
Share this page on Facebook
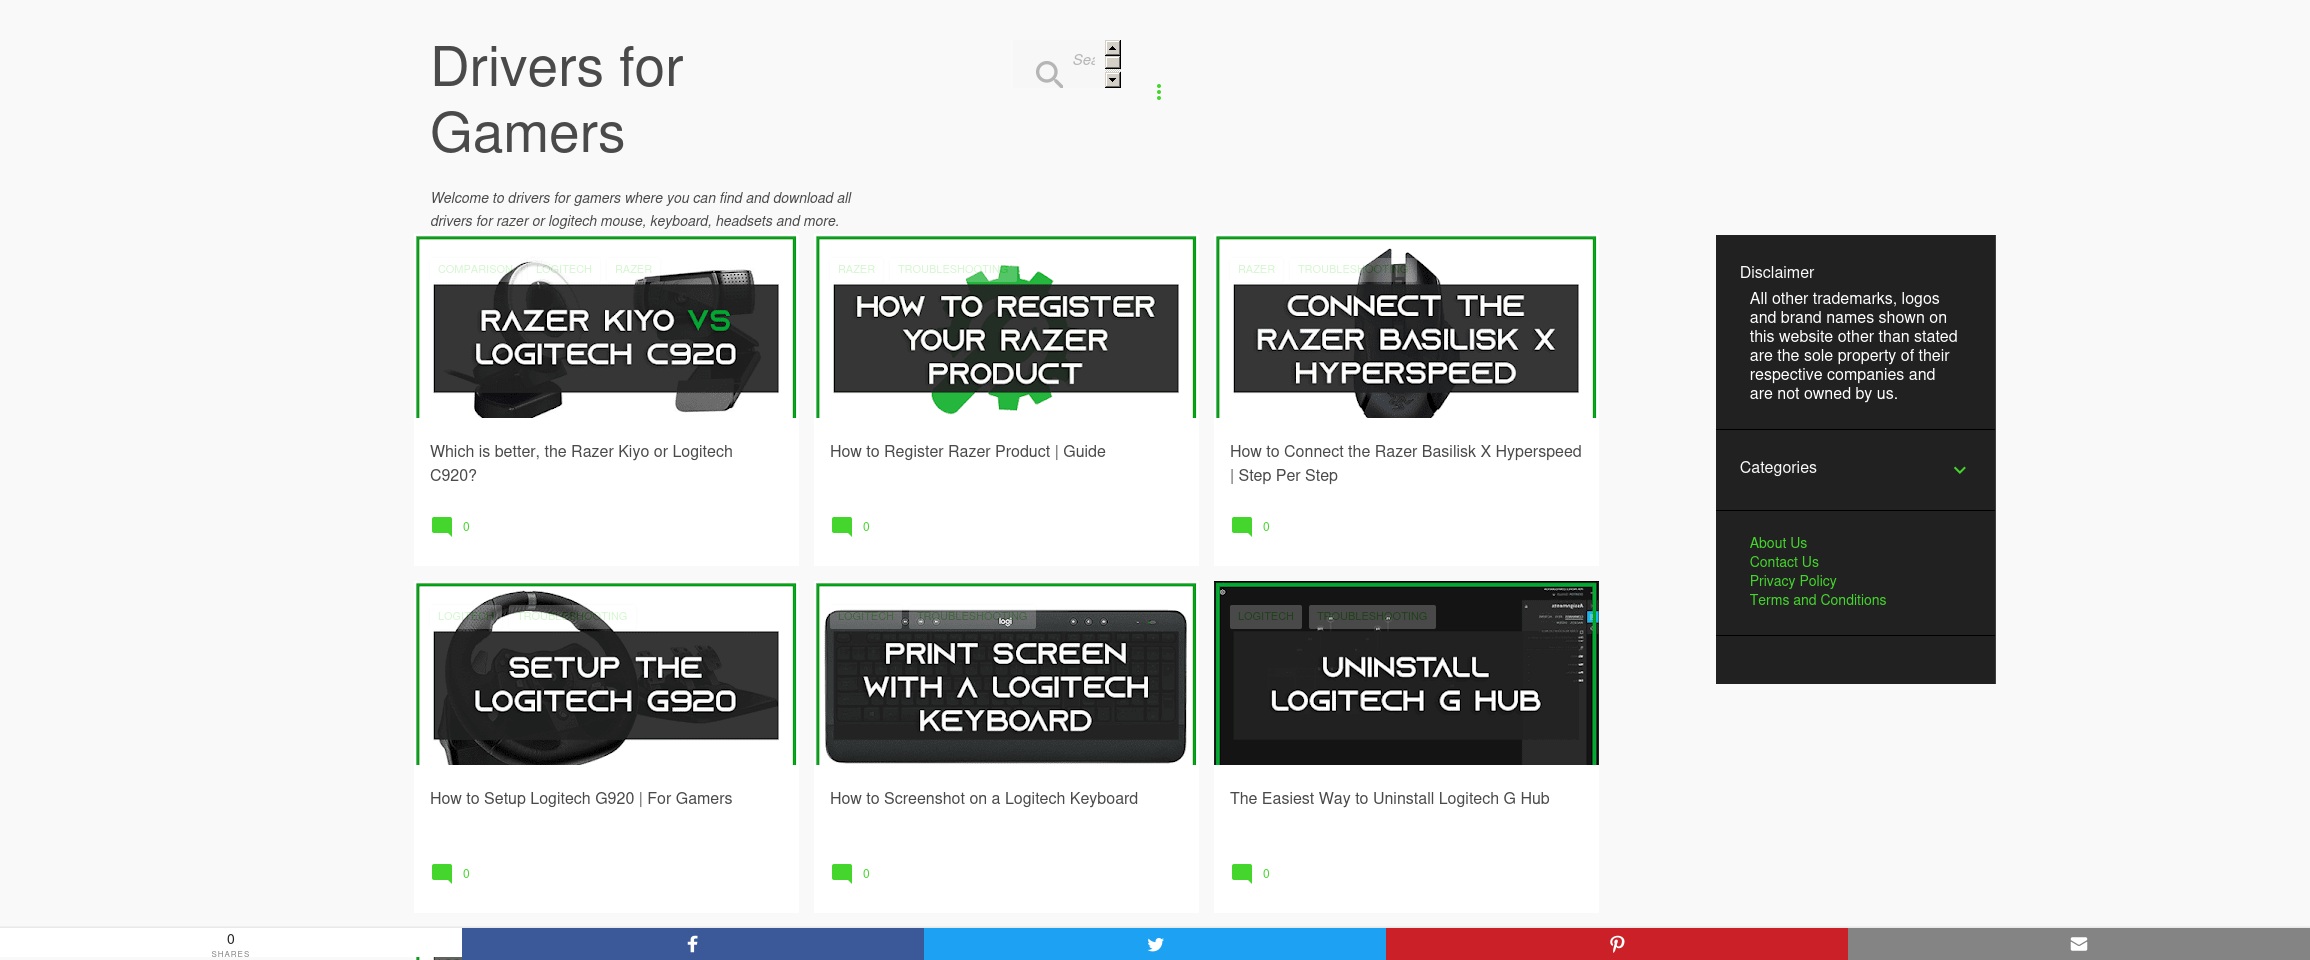(x=692, y=944)
